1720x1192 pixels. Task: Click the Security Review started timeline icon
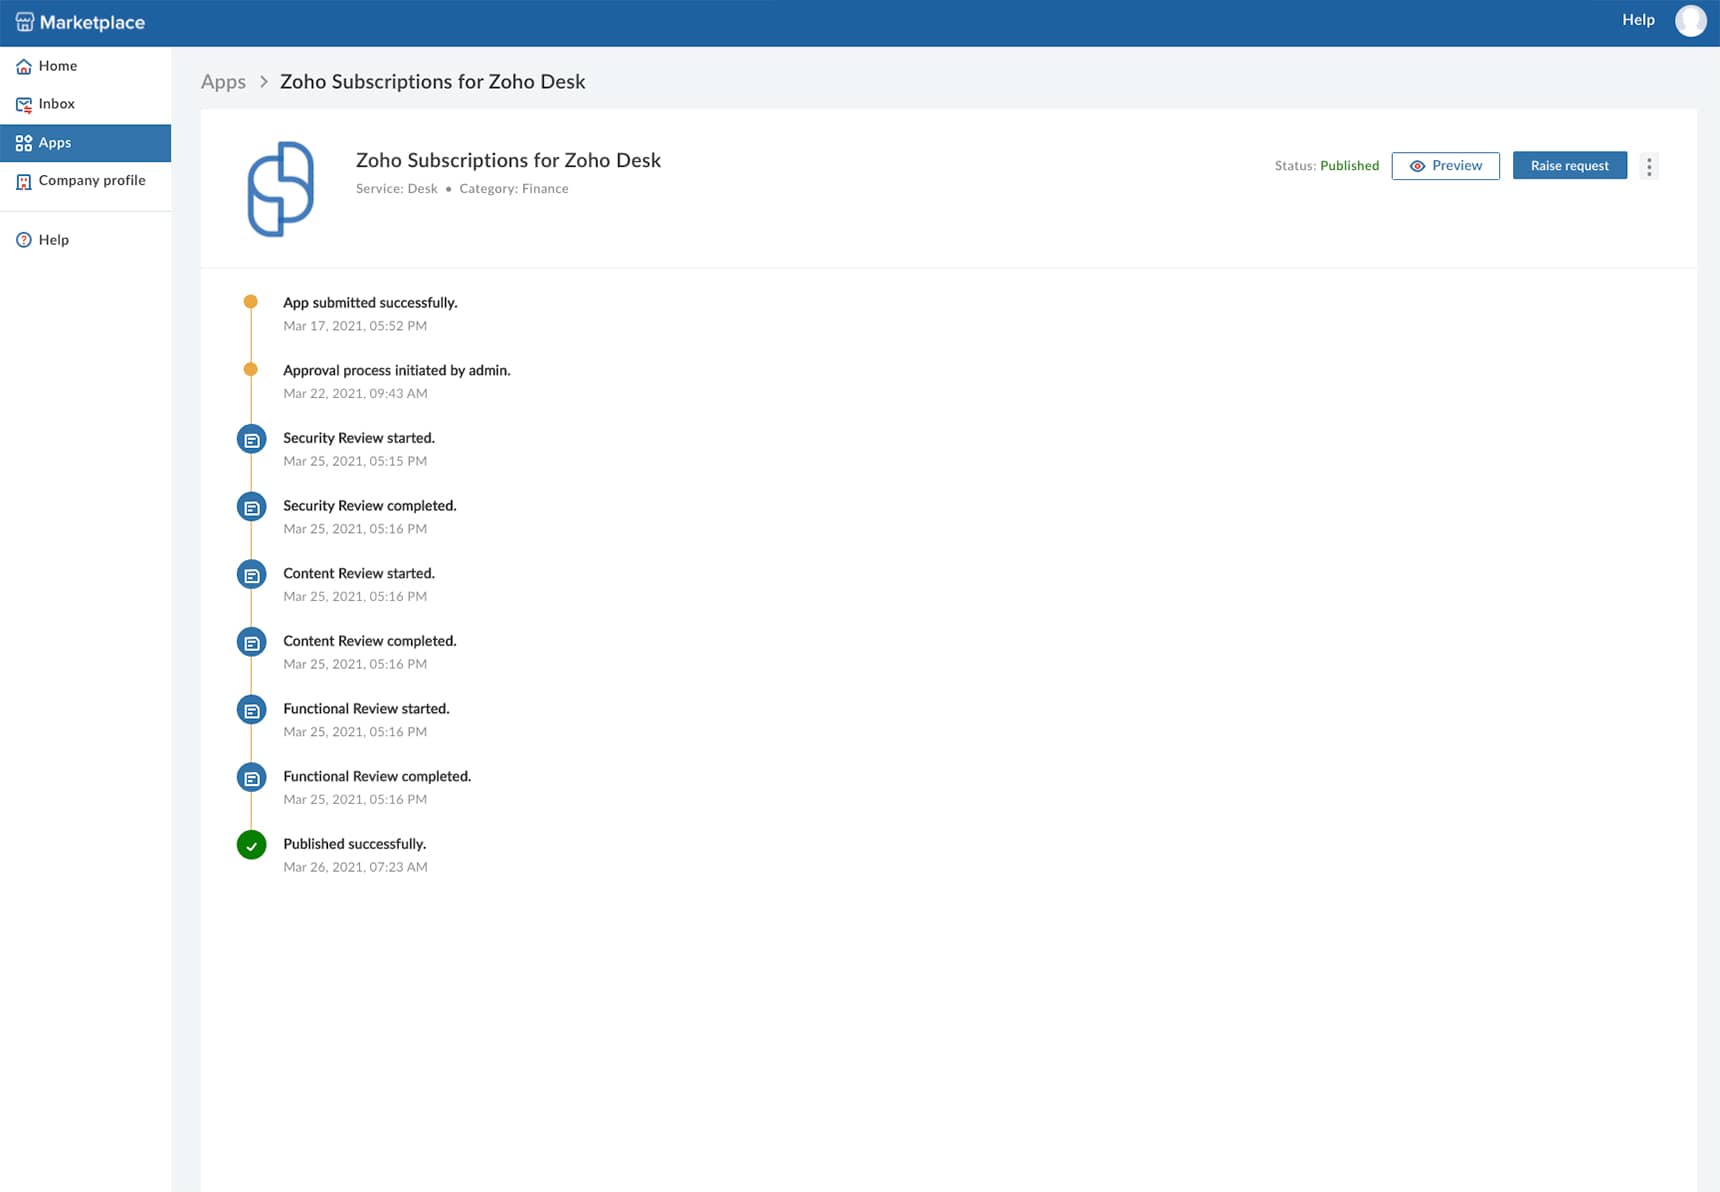[252, 439]
